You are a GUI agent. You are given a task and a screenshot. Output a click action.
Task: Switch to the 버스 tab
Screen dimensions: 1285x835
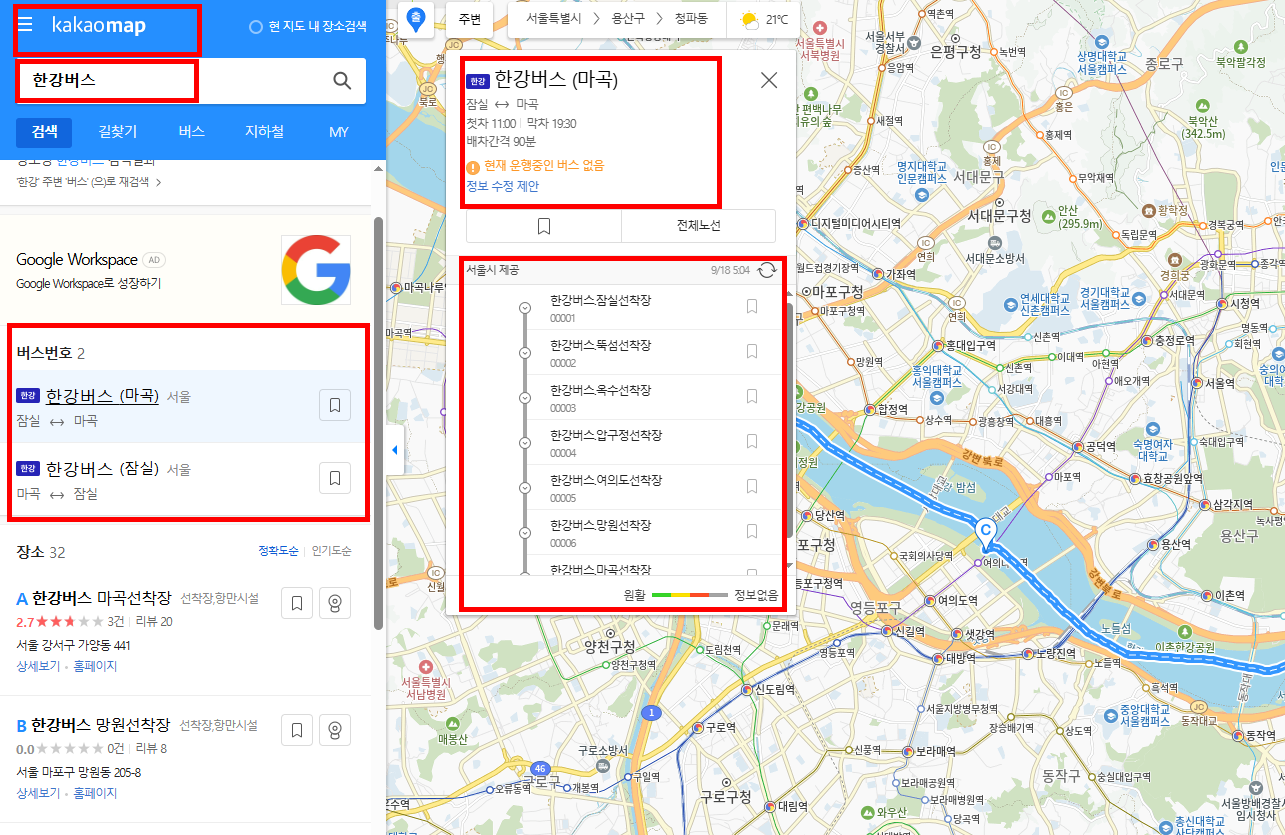[x=192, y=132]
